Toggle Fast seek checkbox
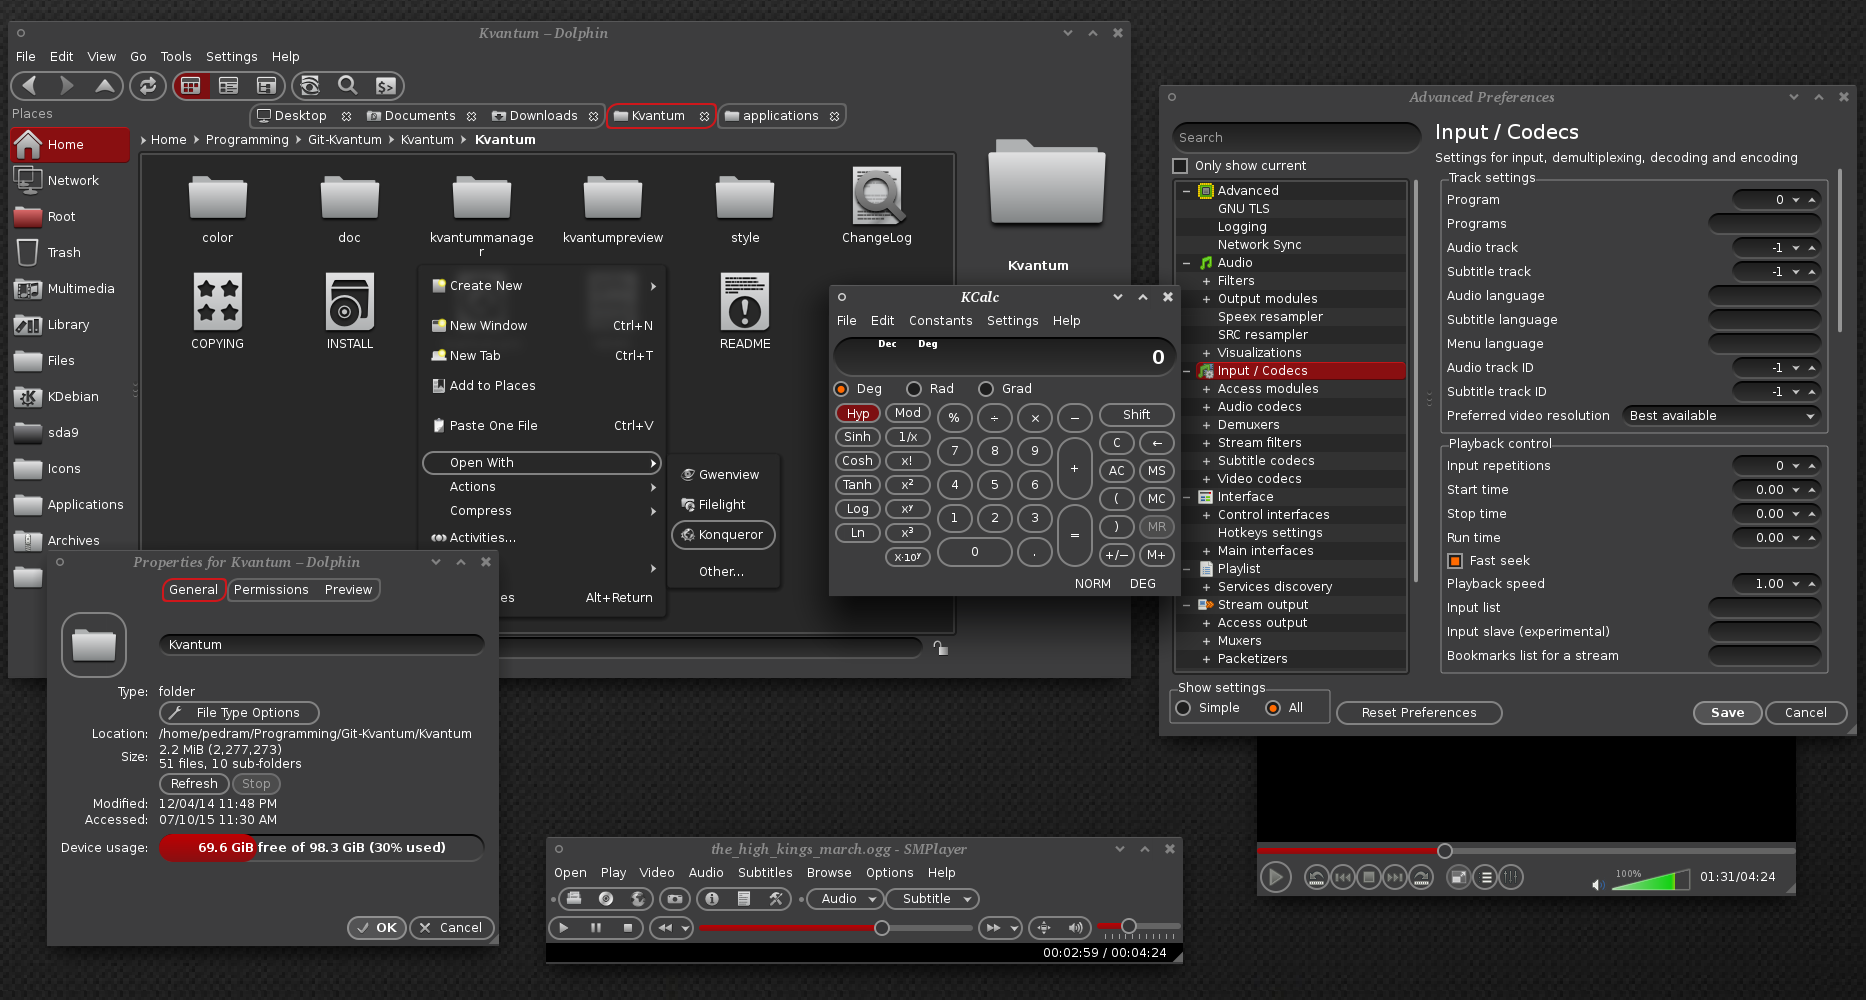The height and width of the screenshot is (1000, 1866). [1455, 561]
